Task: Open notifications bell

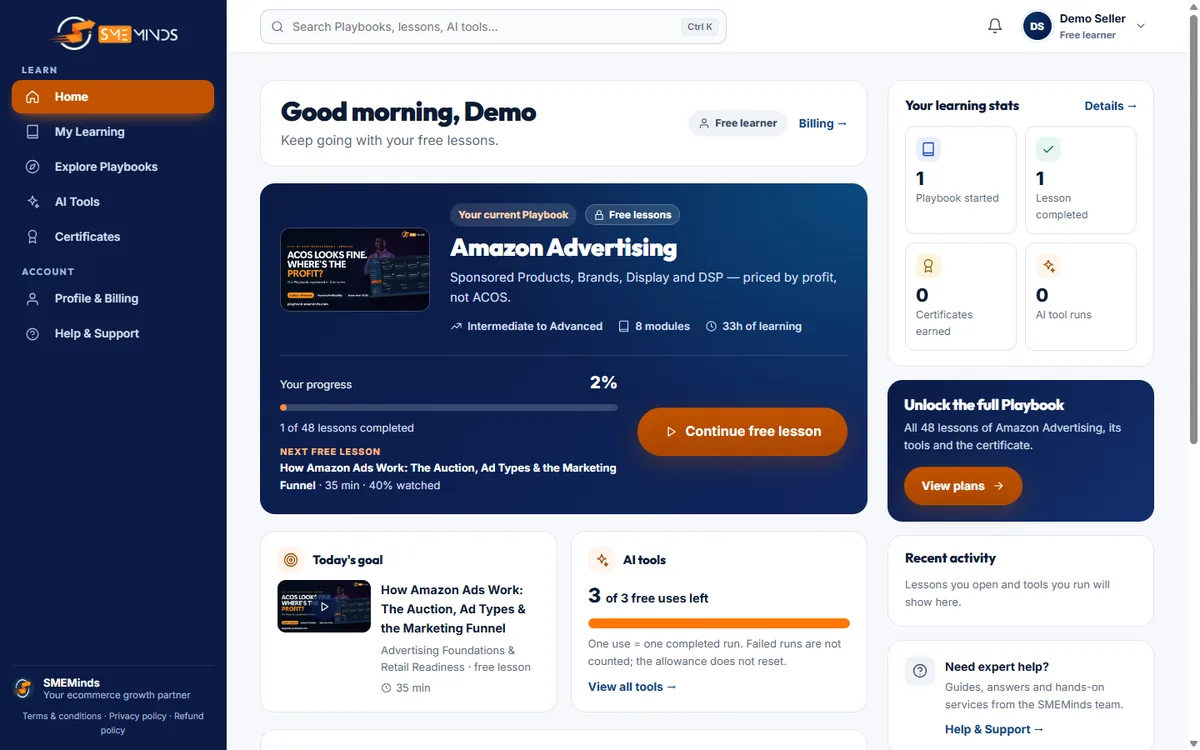Action: [995, 26]
